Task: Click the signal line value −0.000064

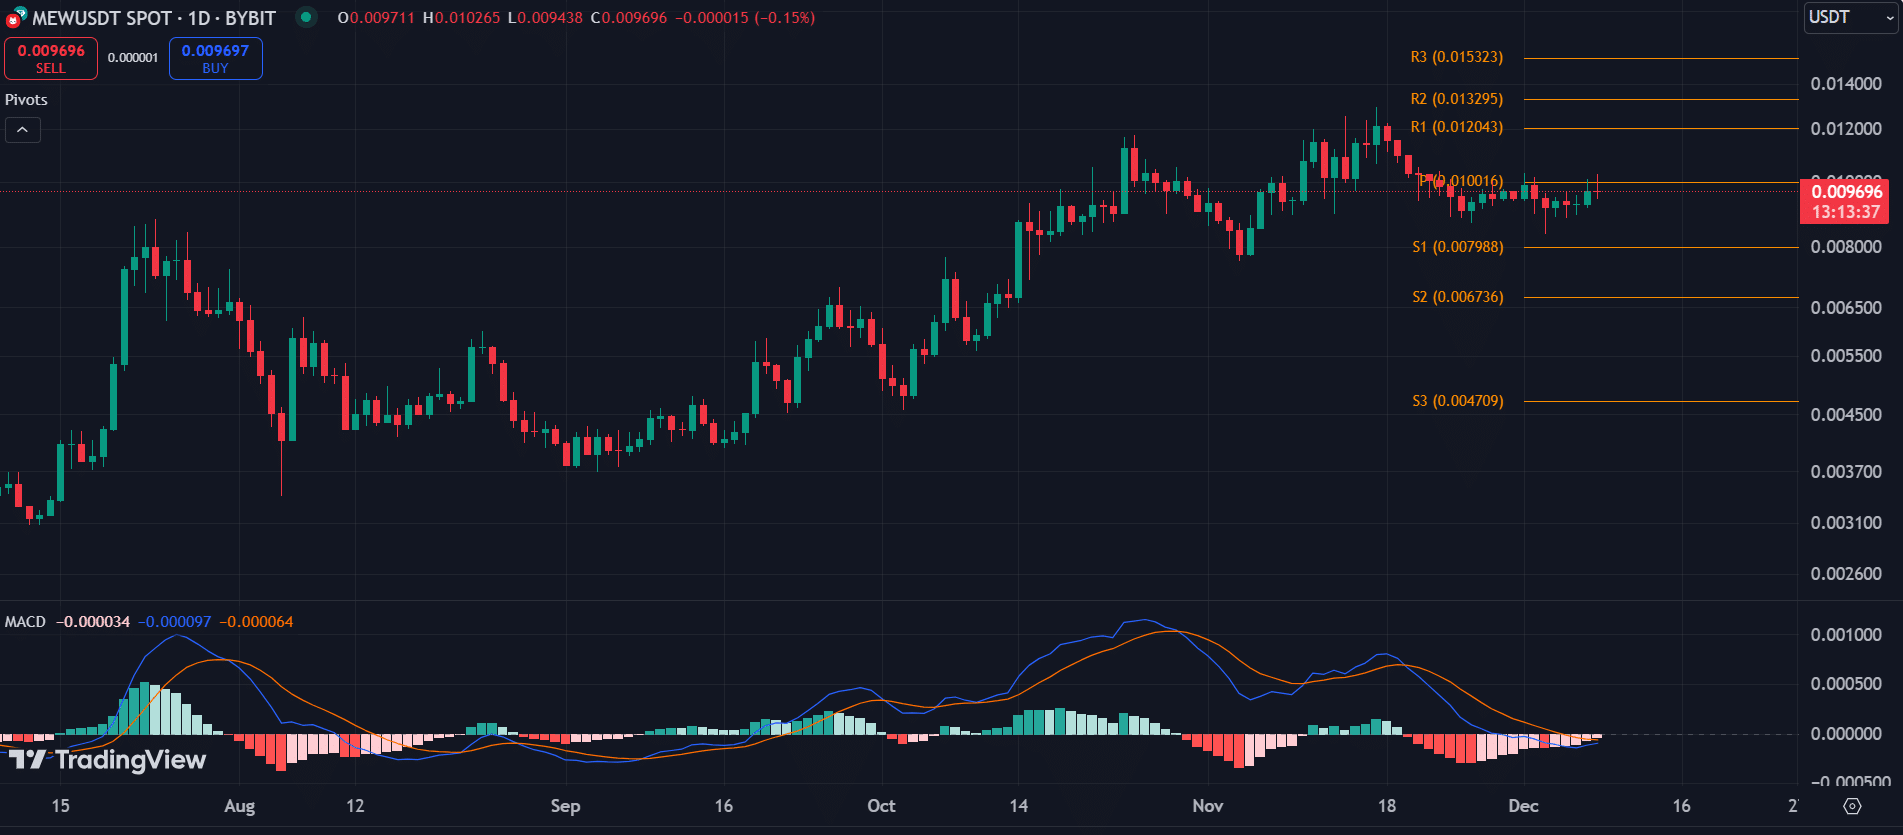Action: click(x=256, y=622)
